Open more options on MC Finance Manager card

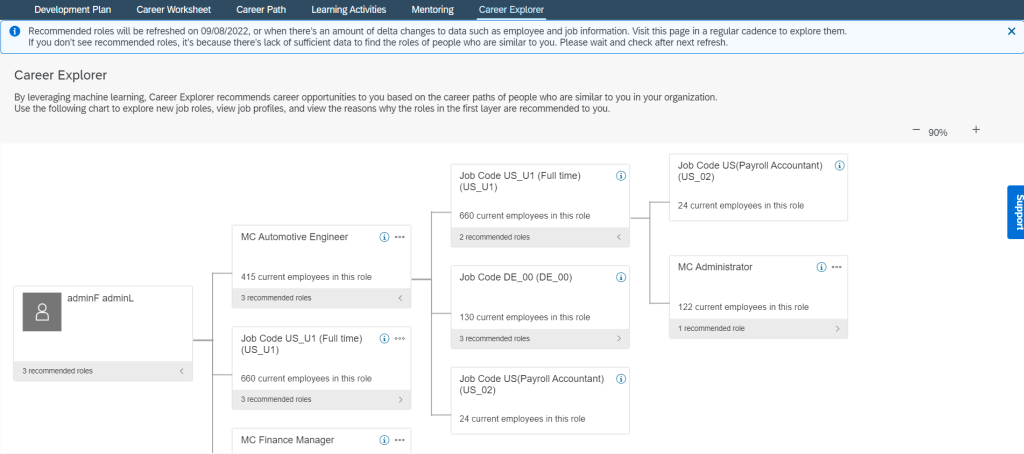pyautogui.click(x=400, y=439)
